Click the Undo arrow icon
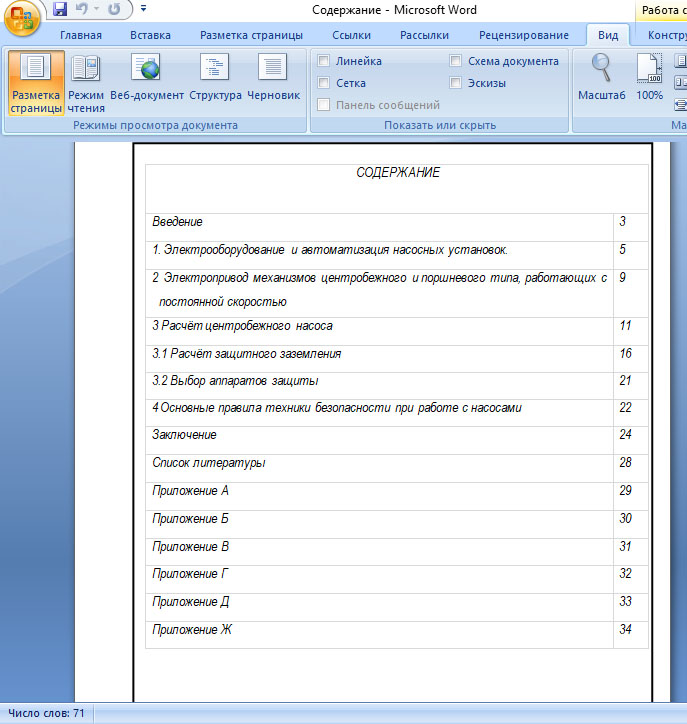This screenshot has width=687, height=724. pyautogui.click(x=82, y=10)
